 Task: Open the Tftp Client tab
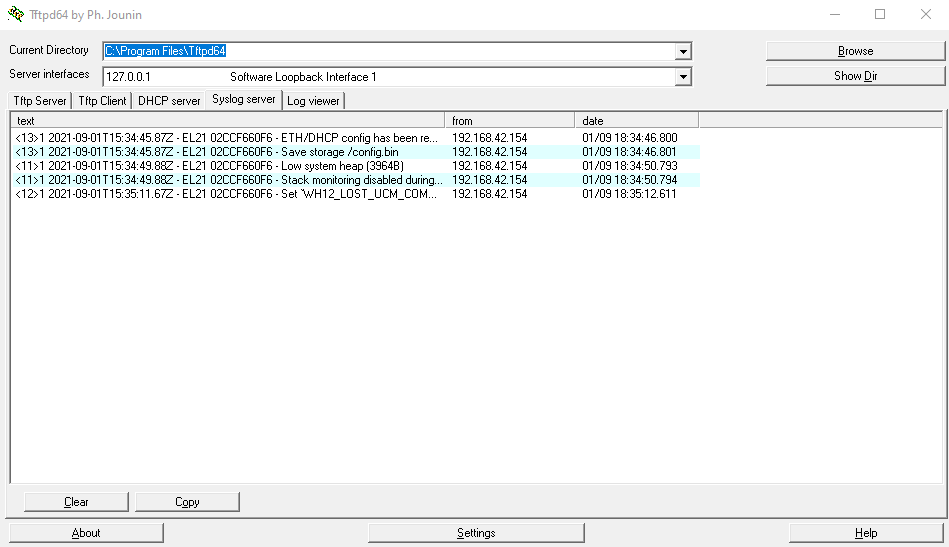[x=103, y=101]
